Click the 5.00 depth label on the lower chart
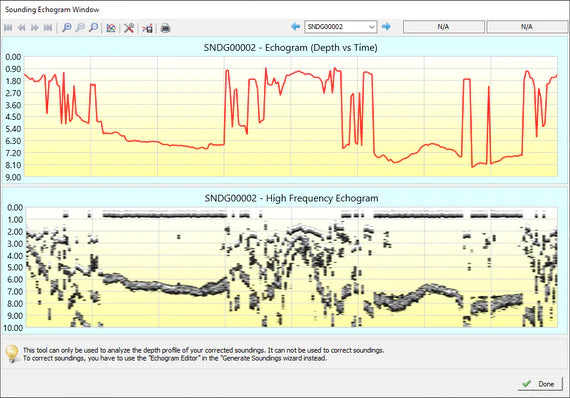This screenshot has height=398, width=570. click(x=15, y=268)
